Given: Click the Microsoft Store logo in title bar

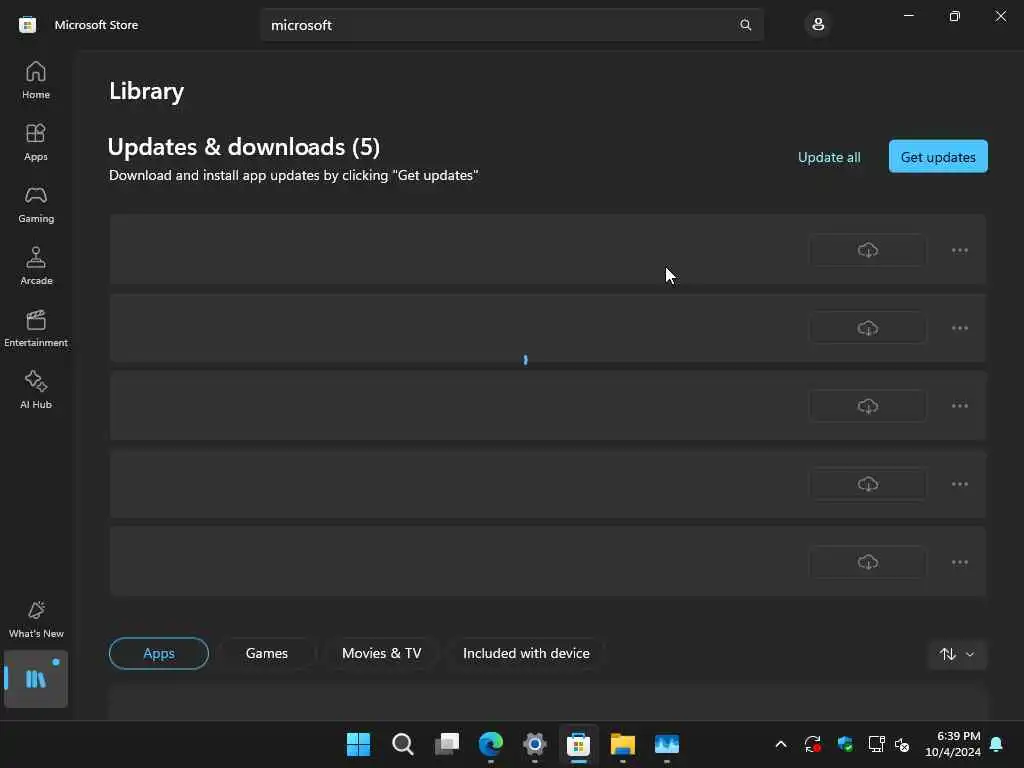Looking at the screenshot, I should pyautogui.click(x=27, y=25).
